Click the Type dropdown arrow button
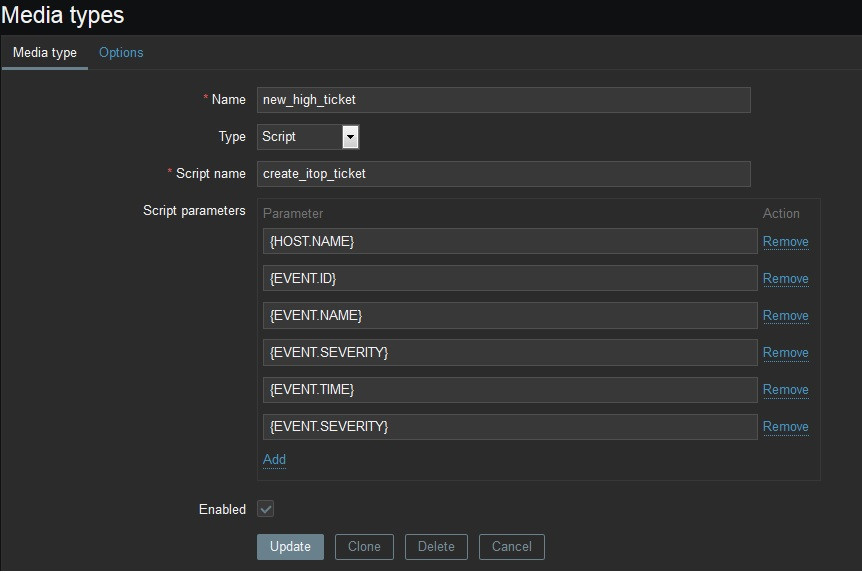The height and width of the screenshot is (573, 862). click(350, 137)
